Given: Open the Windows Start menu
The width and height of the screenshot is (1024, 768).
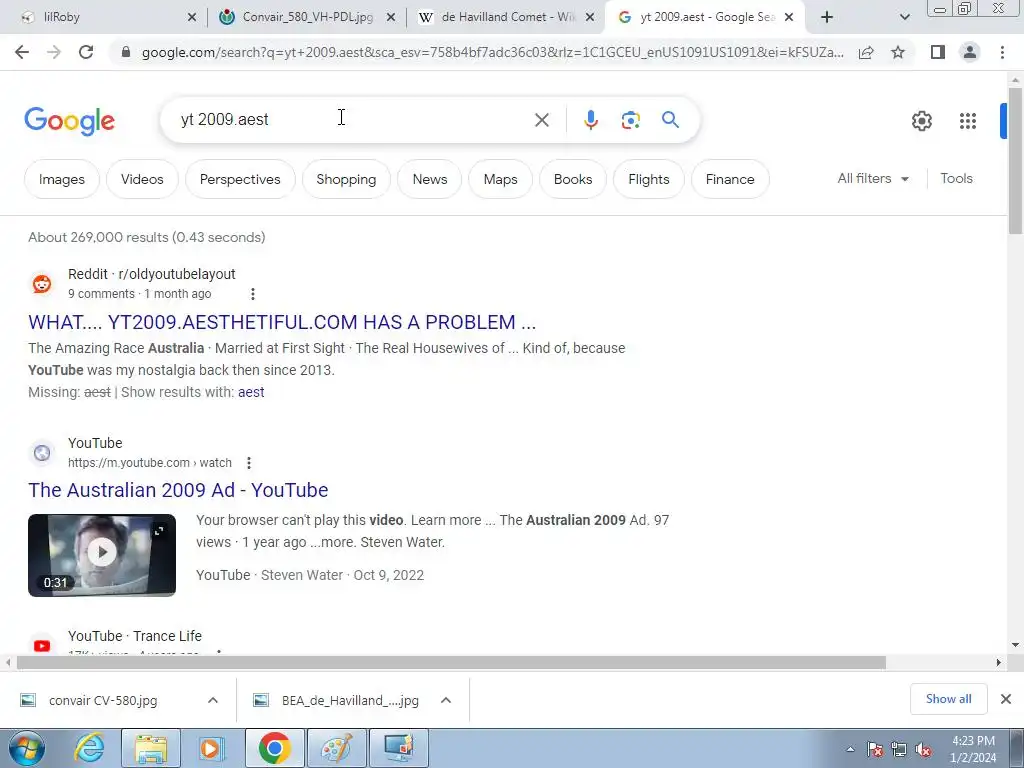Looking at the screenshot, I should pos(26,748).
